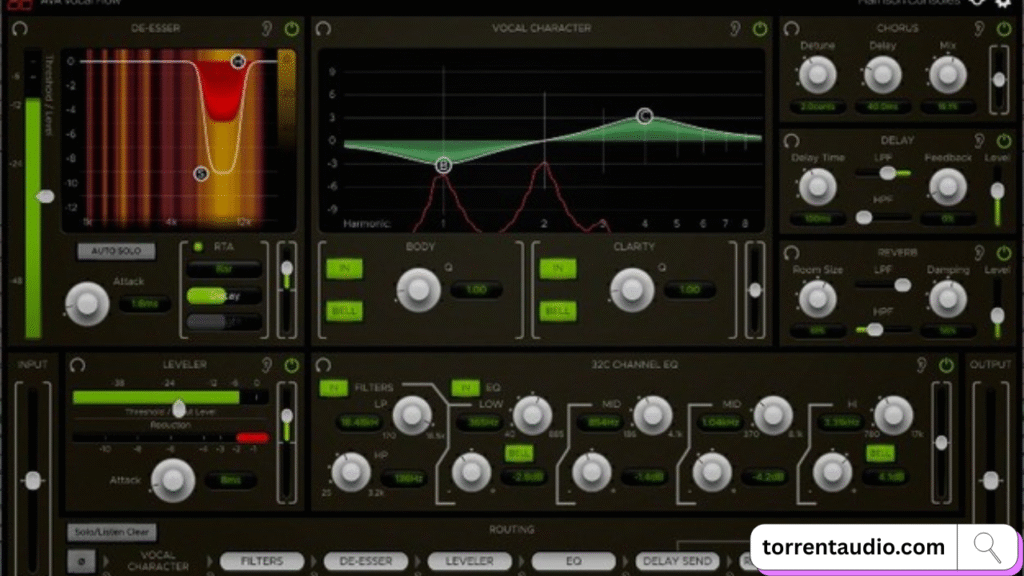Click the Chorus Detune knob
The height and width of the screenshot is (576, 1024).
[x=817, y=74]
